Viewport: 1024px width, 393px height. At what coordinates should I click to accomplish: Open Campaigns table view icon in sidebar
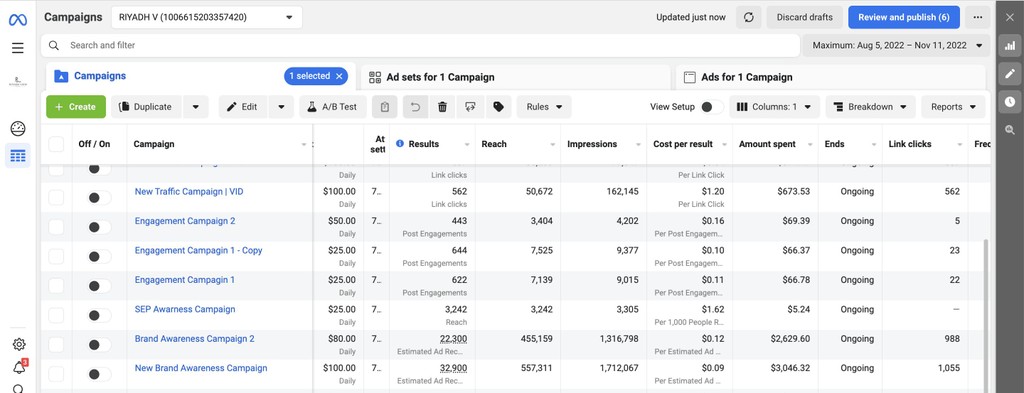pos(18,156)
